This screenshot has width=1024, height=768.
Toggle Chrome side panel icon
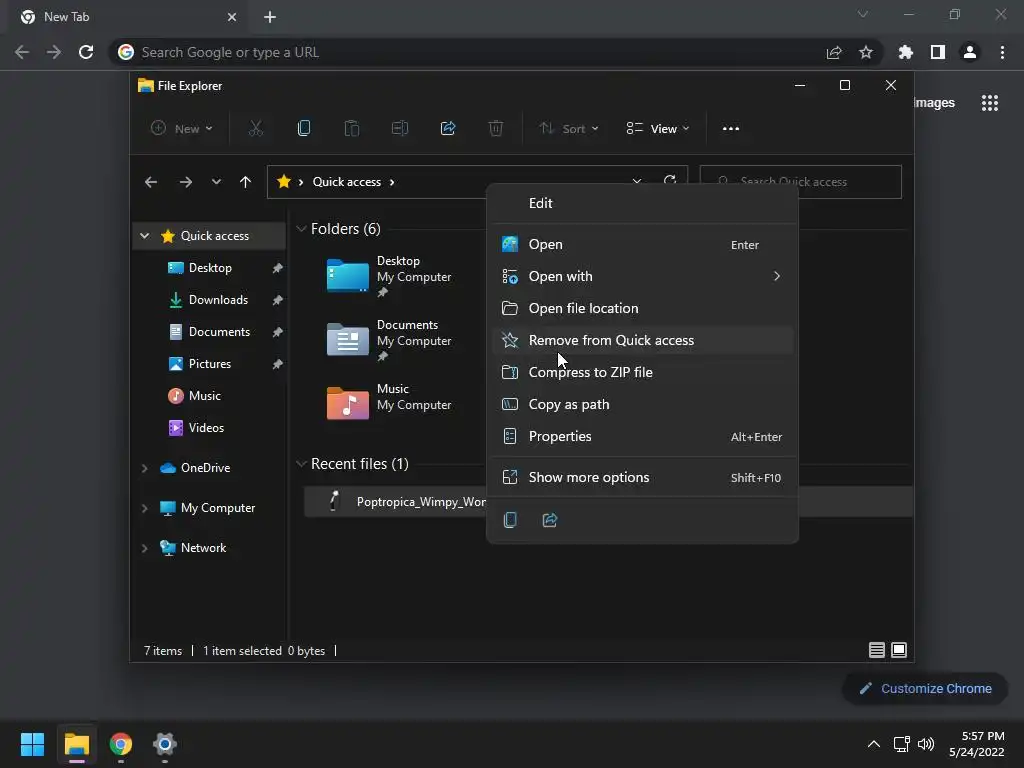tap(938, 52)
